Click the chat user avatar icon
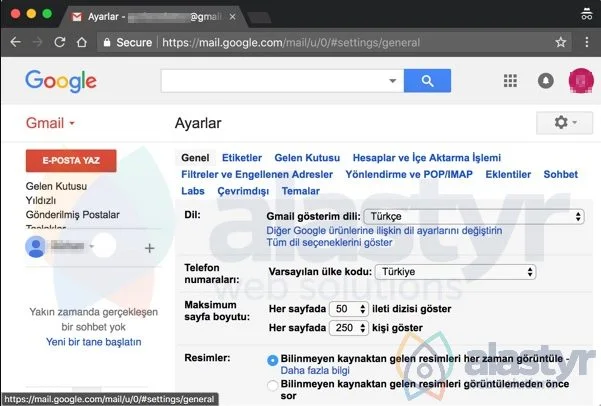The width and height of the screenshot is (601, 406). pyautogui.click(x=36, y=247)
